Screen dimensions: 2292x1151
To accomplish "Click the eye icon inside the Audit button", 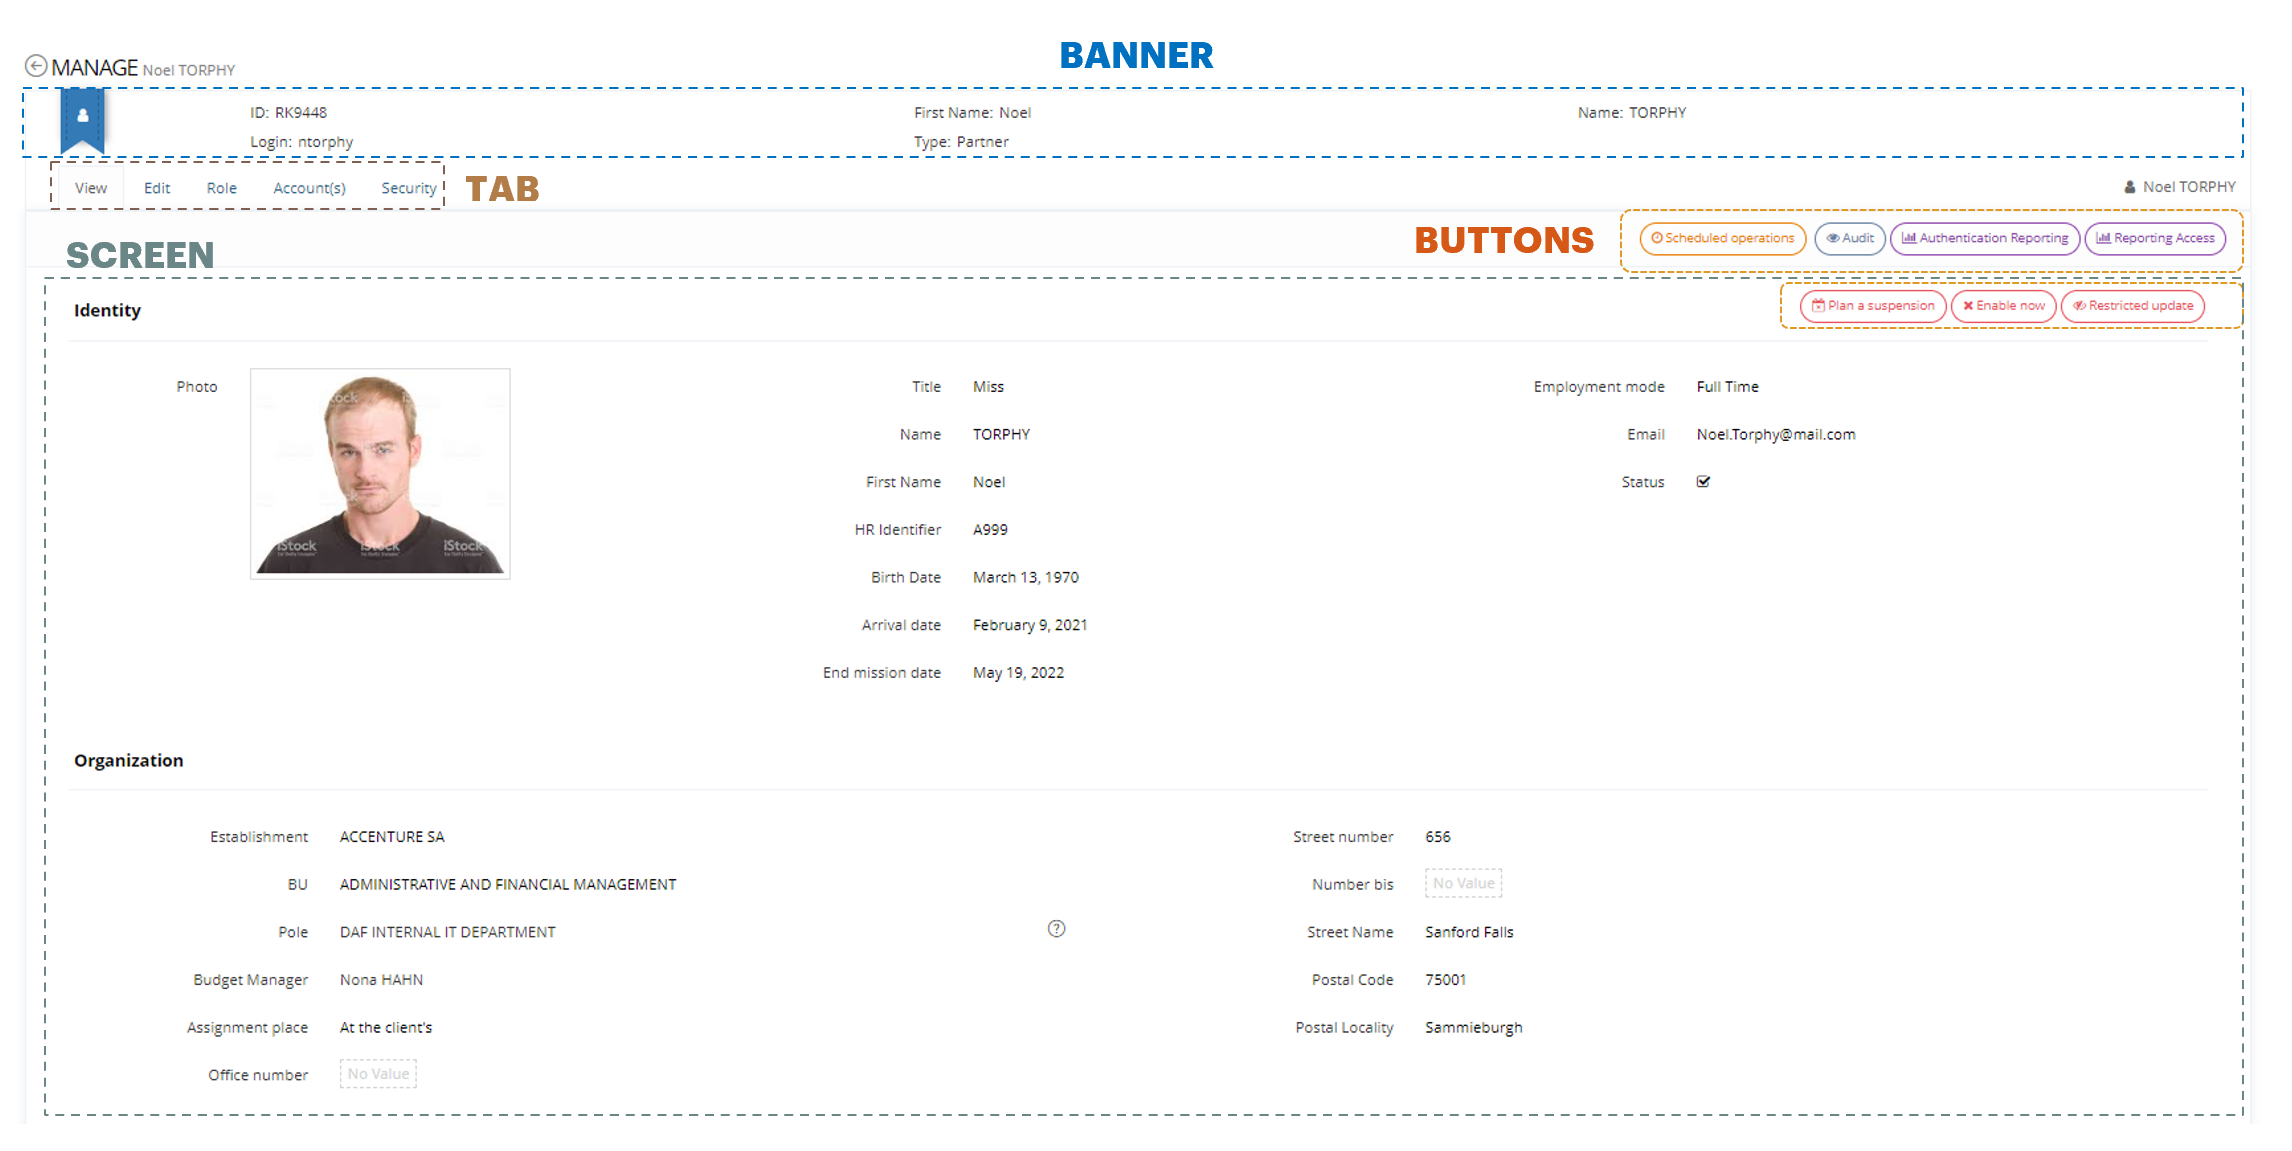I will tap(1833, 238).
